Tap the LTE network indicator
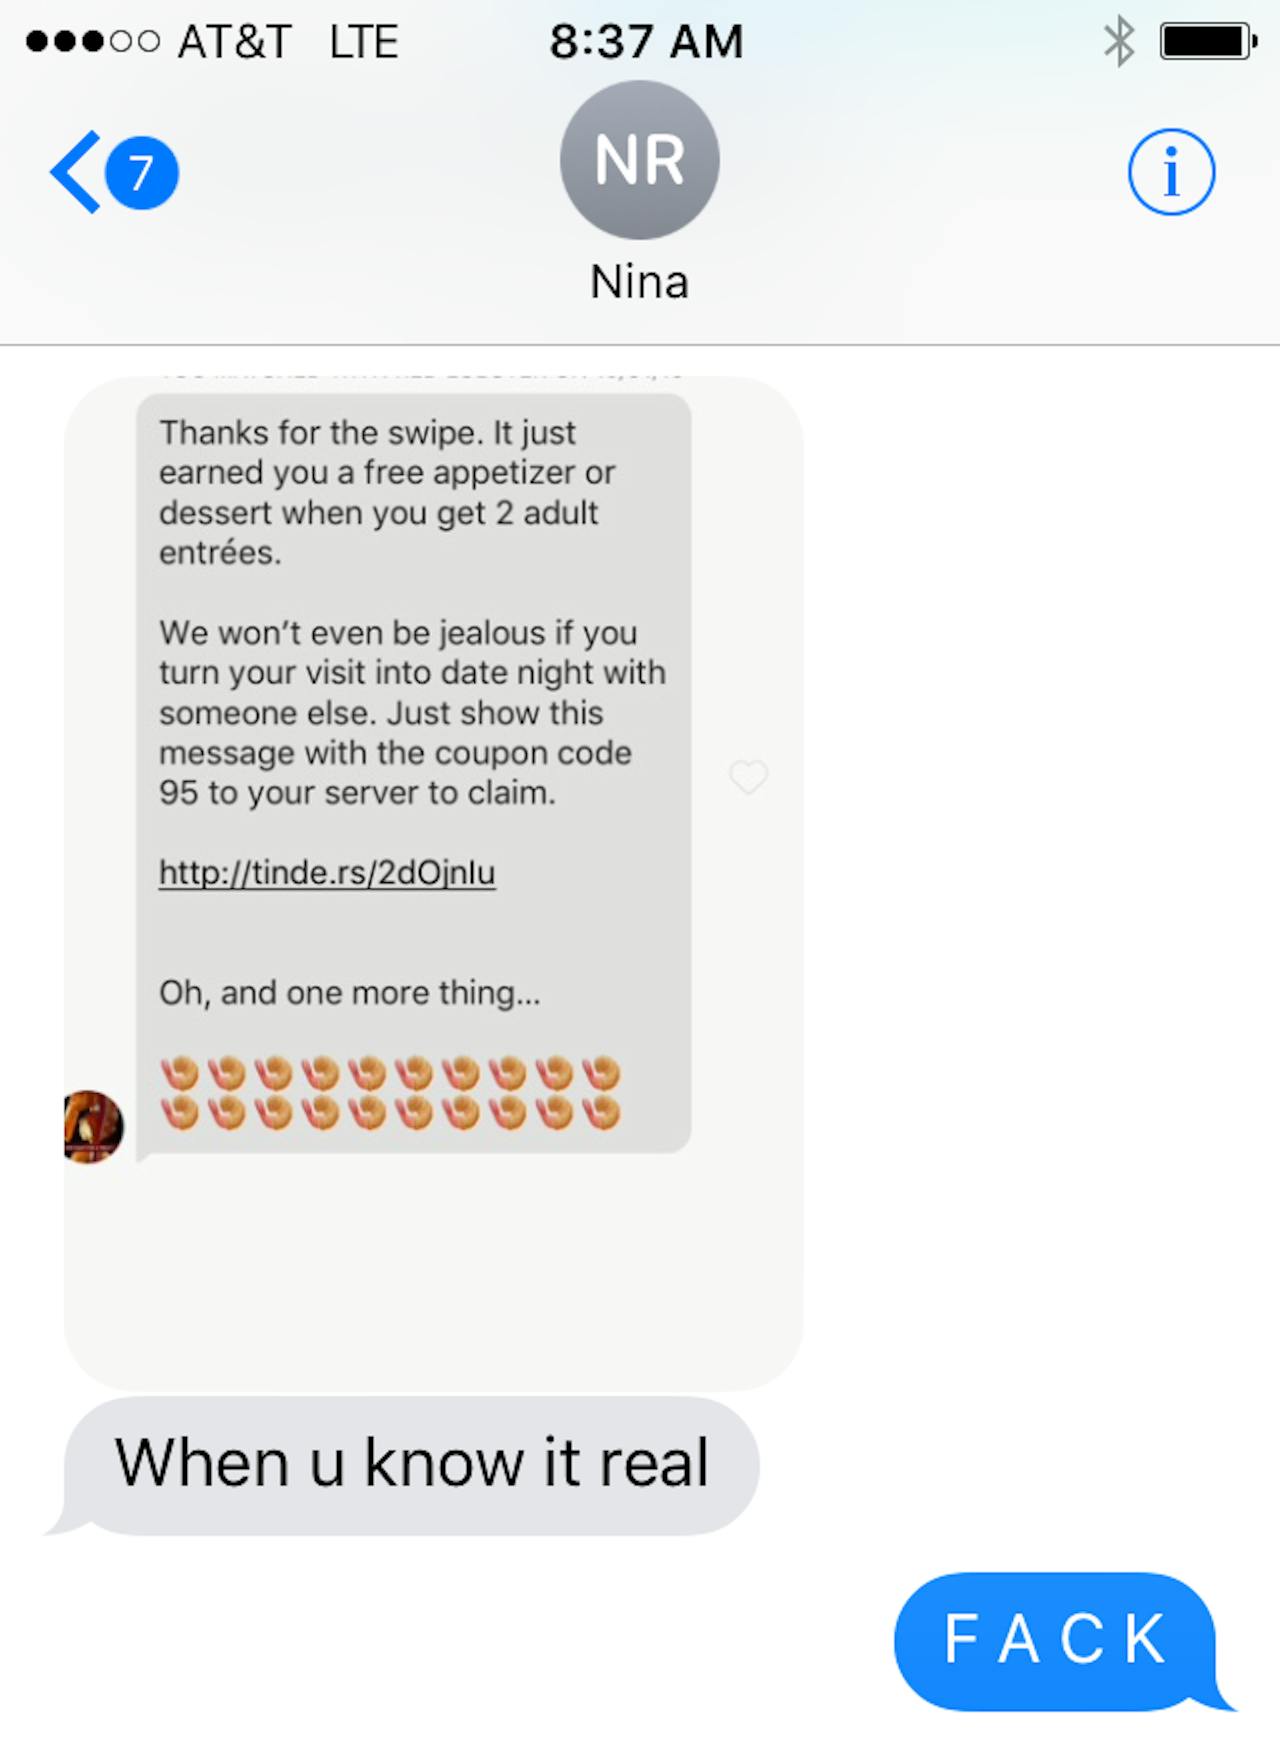Viewport: 1280px width, 1746px height. (364, 42)
